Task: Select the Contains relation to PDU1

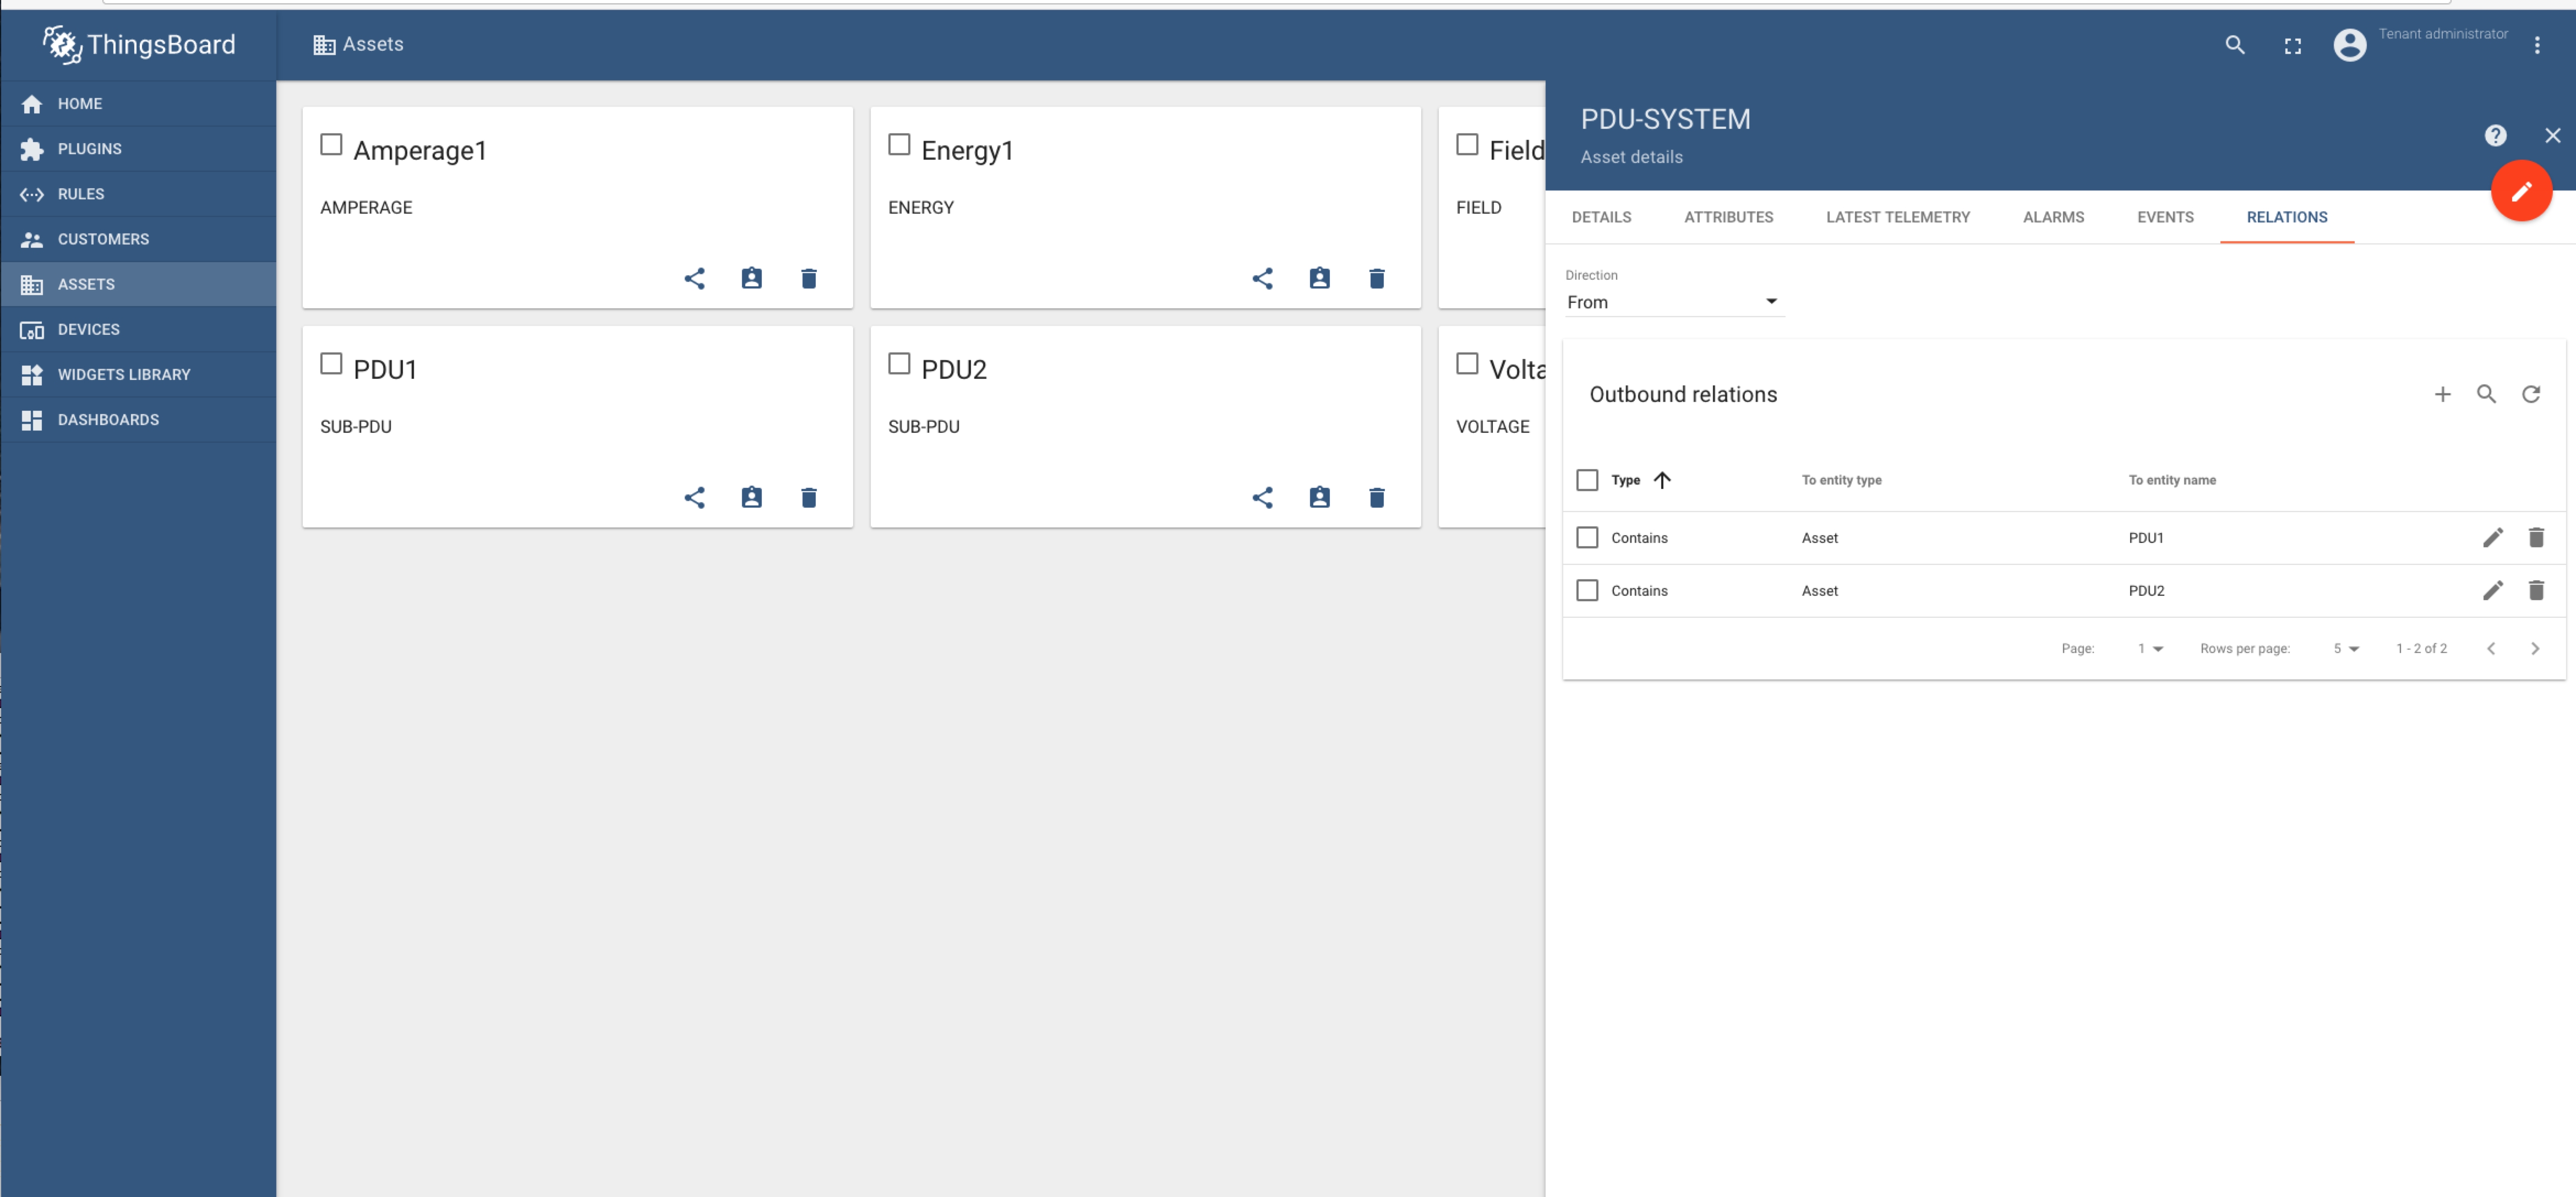Action: [x=1587, y=537]
